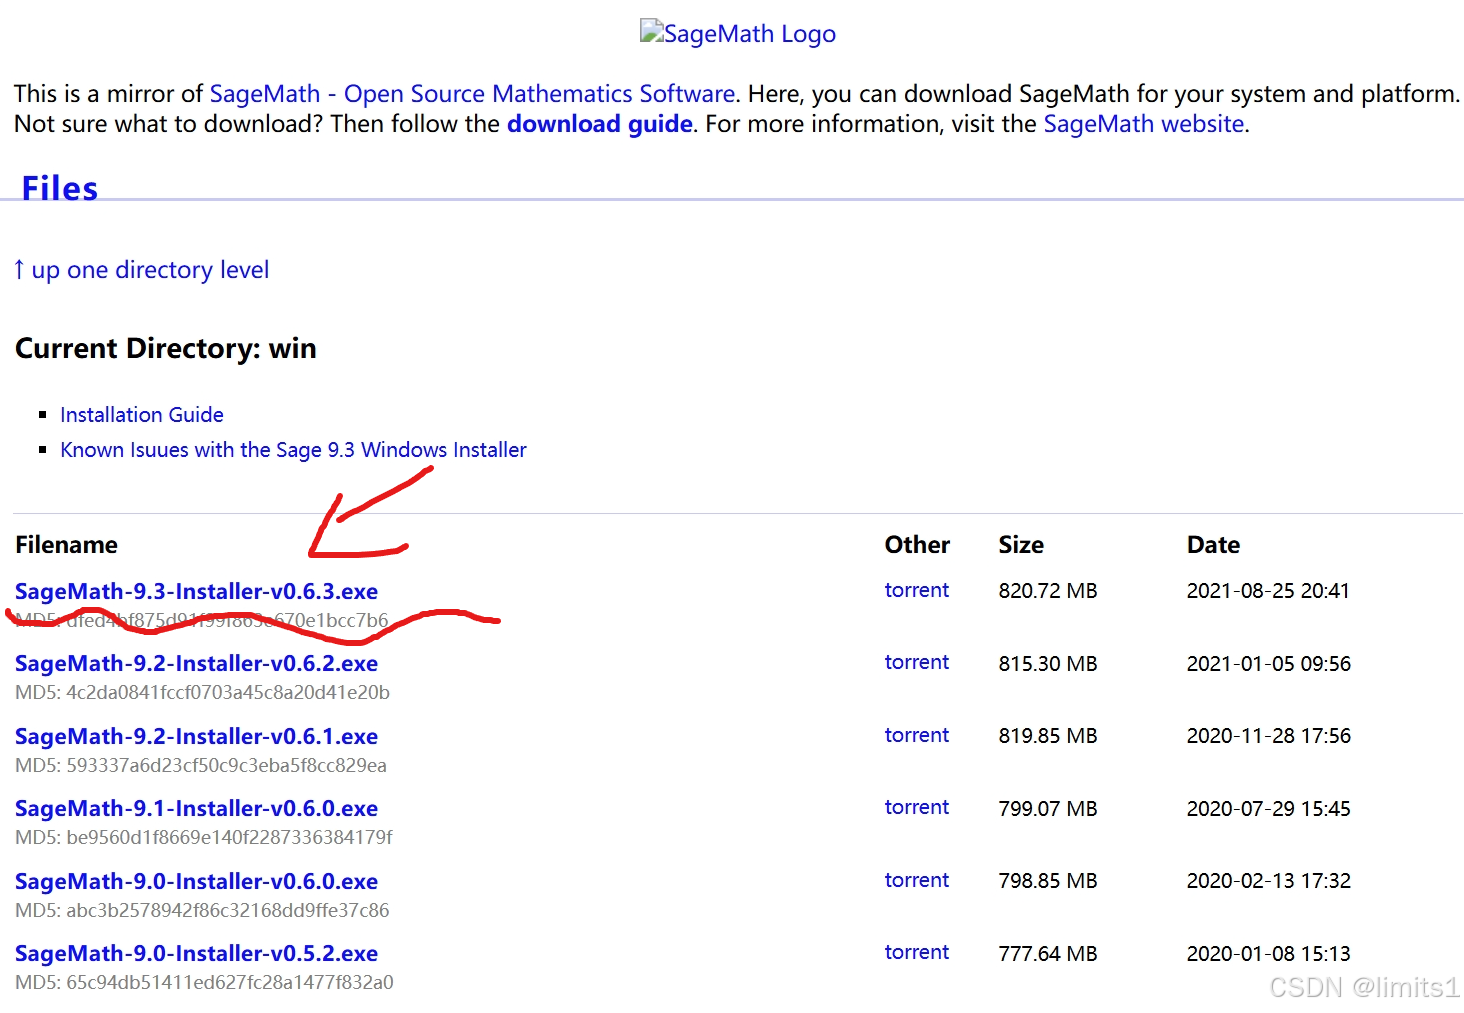The image size is (1464, 1013).
Task: Open torrent link for SageMath-9.1 v0.6.0
Action: click(917, 807)
